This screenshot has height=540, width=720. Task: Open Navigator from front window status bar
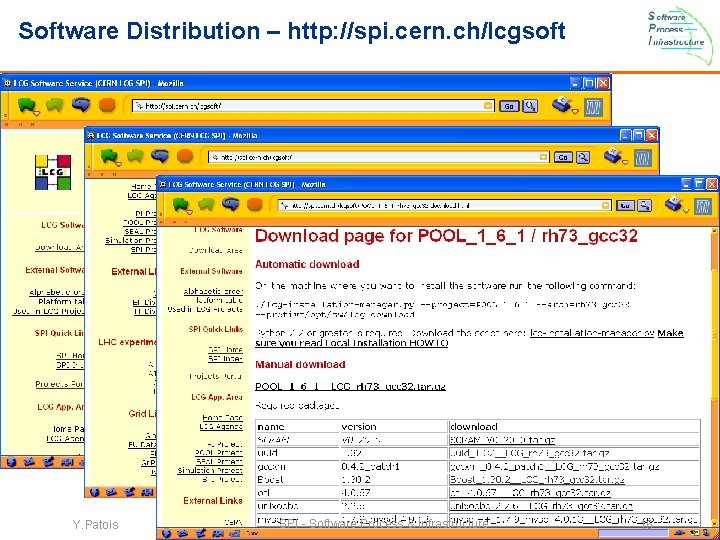click(166, 534)
